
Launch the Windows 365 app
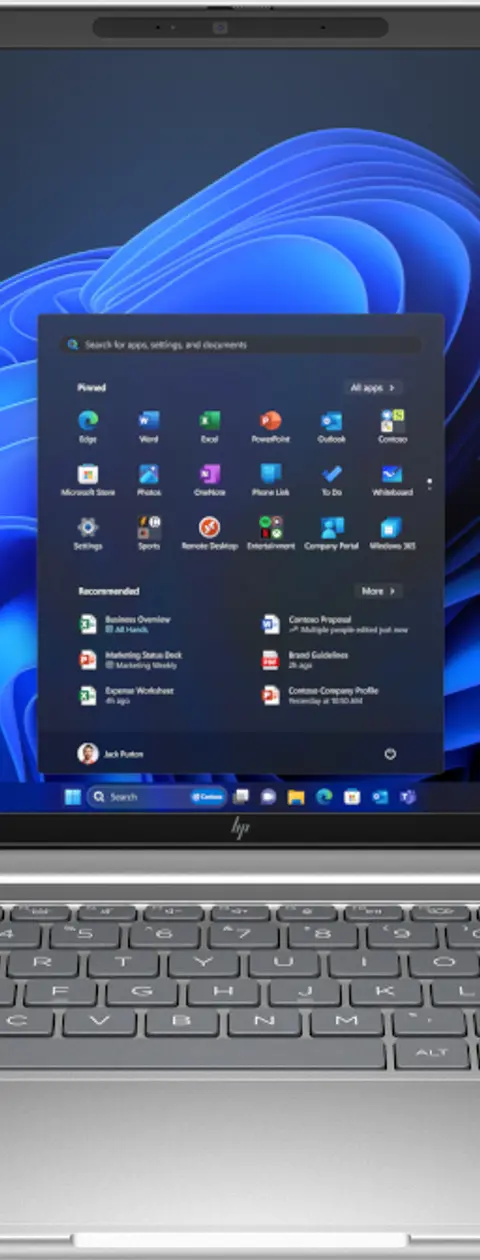(x=392, y=533)
